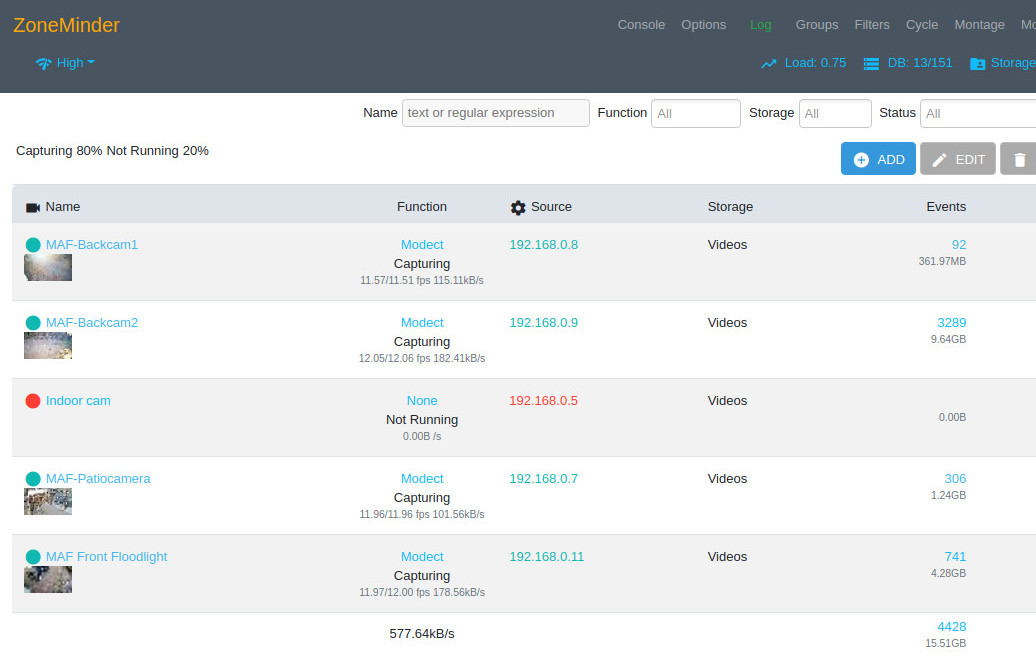Screen dimensions: 1036x672
Task: Open the Function filter dropdown
Action: (696, 113)
